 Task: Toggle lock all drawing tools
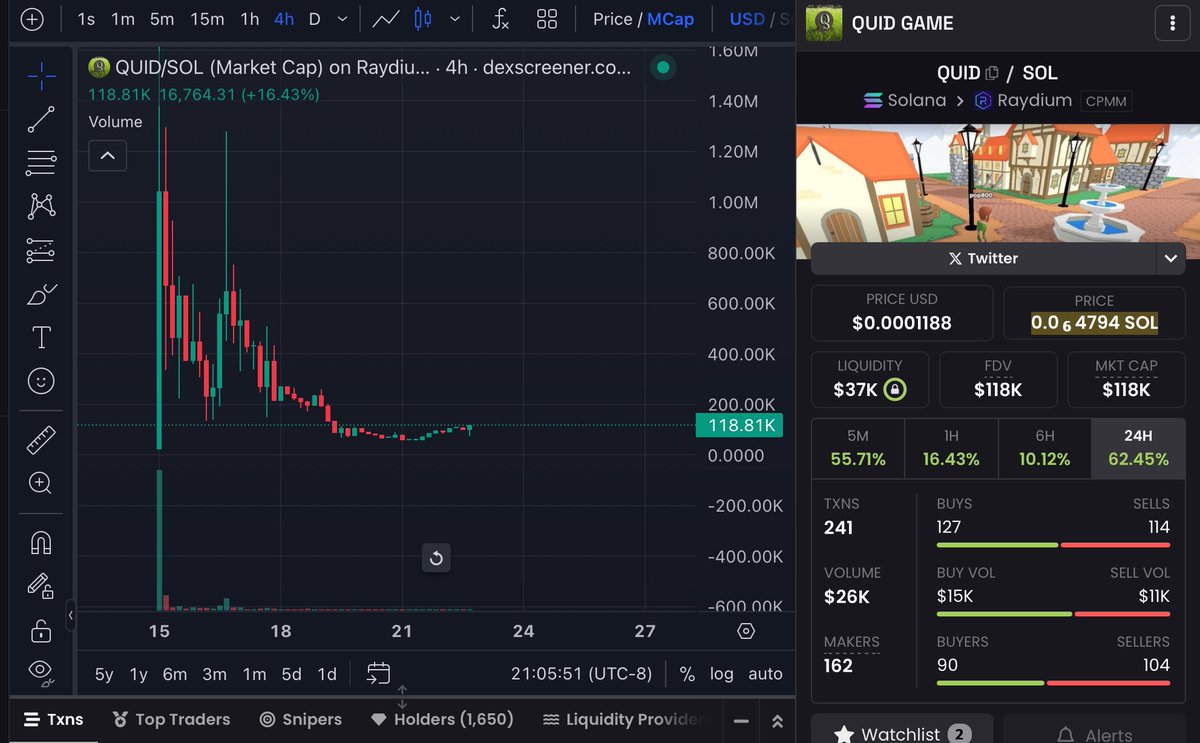(x=41, y=630)
